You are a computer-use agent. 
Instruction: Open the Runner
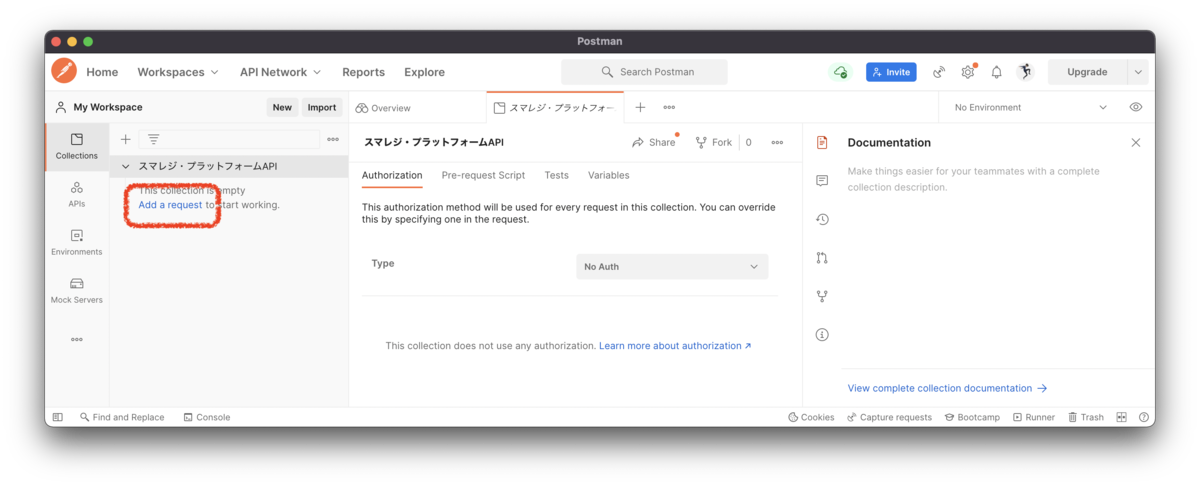pos(1034,417)
